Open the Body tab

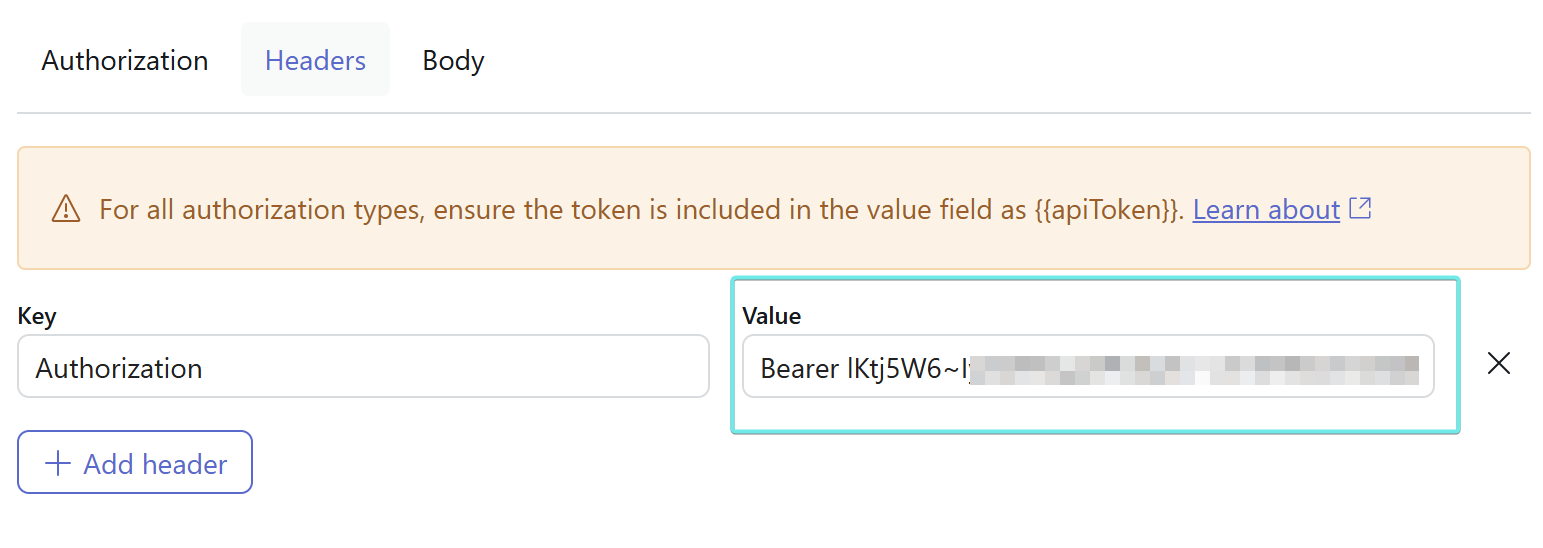[x=453, y=61]
